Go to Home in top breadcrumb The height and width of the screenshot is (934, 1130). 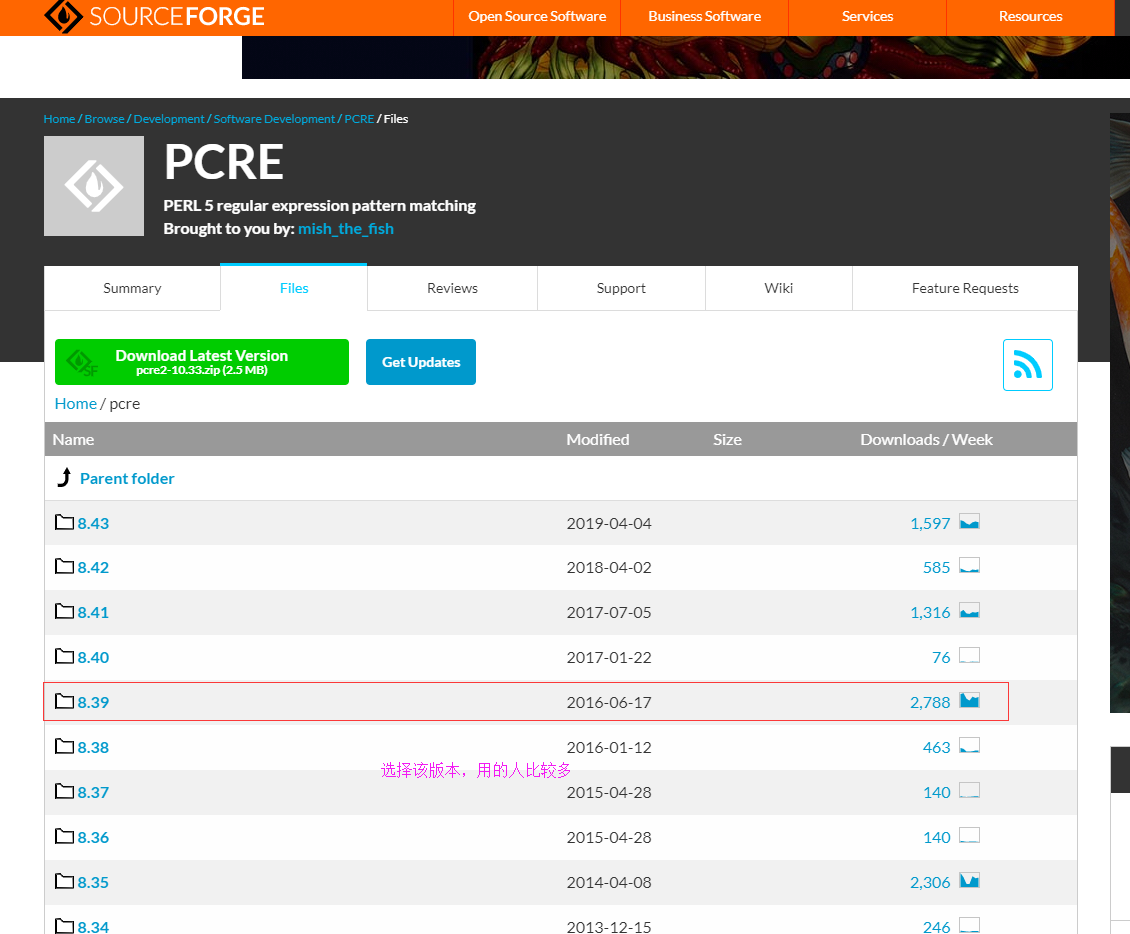pyautogui.click(x=59, y=119)
